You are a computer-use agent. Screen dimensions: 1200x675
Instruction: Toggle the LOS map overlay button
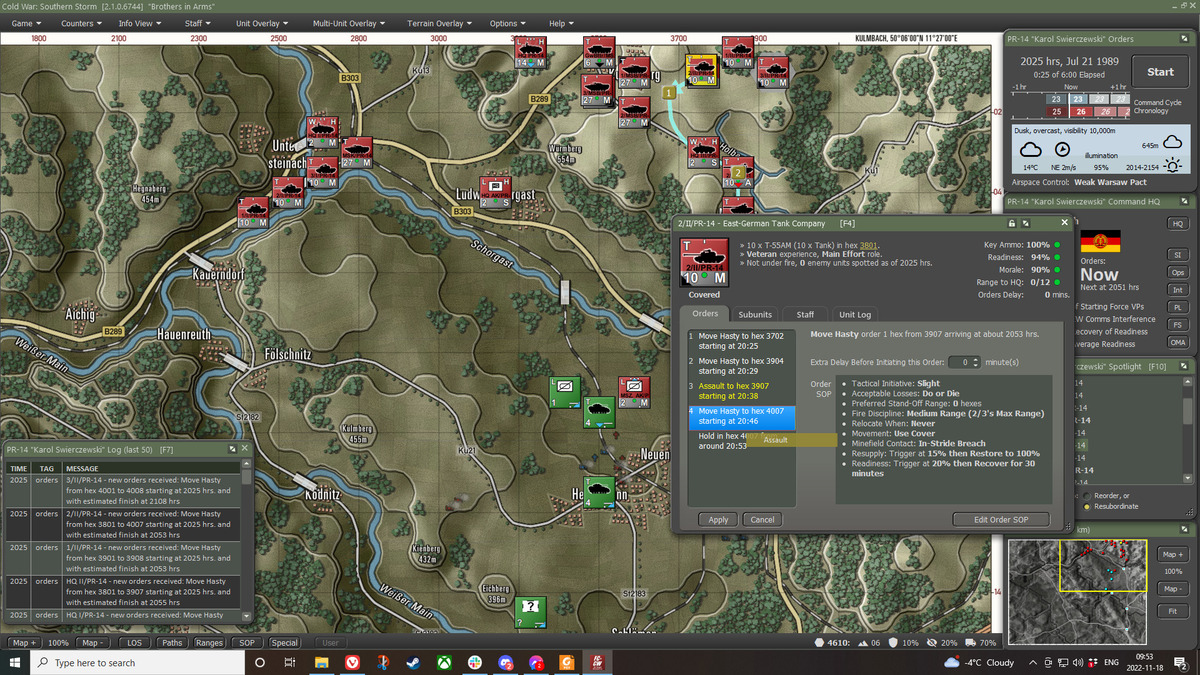(134, 643)
